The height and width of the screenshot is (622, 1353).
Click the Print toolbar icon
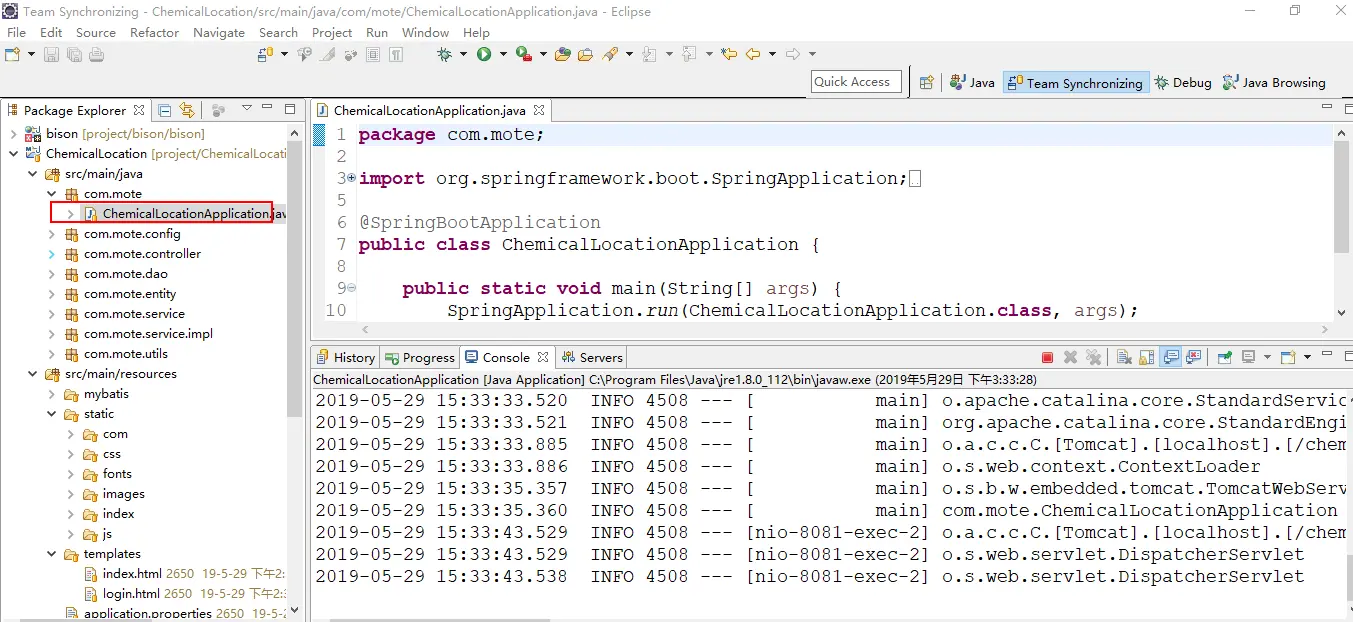tap(96, 54)
